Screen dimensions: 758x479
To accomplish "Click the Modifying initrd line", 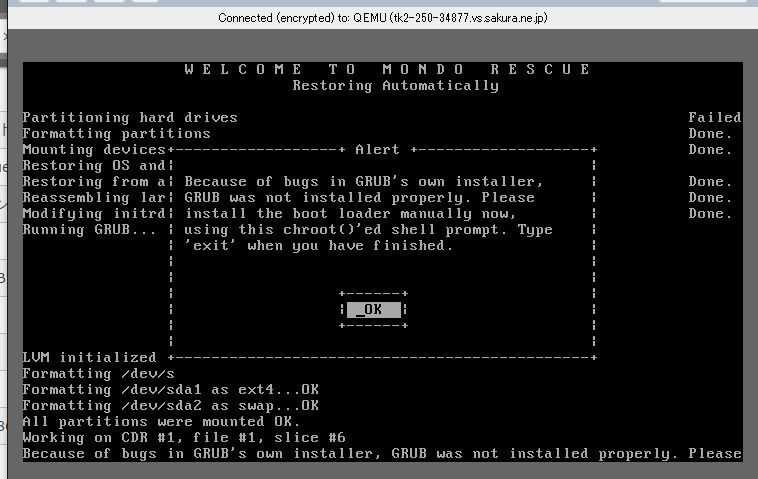I will pos(94,214).
